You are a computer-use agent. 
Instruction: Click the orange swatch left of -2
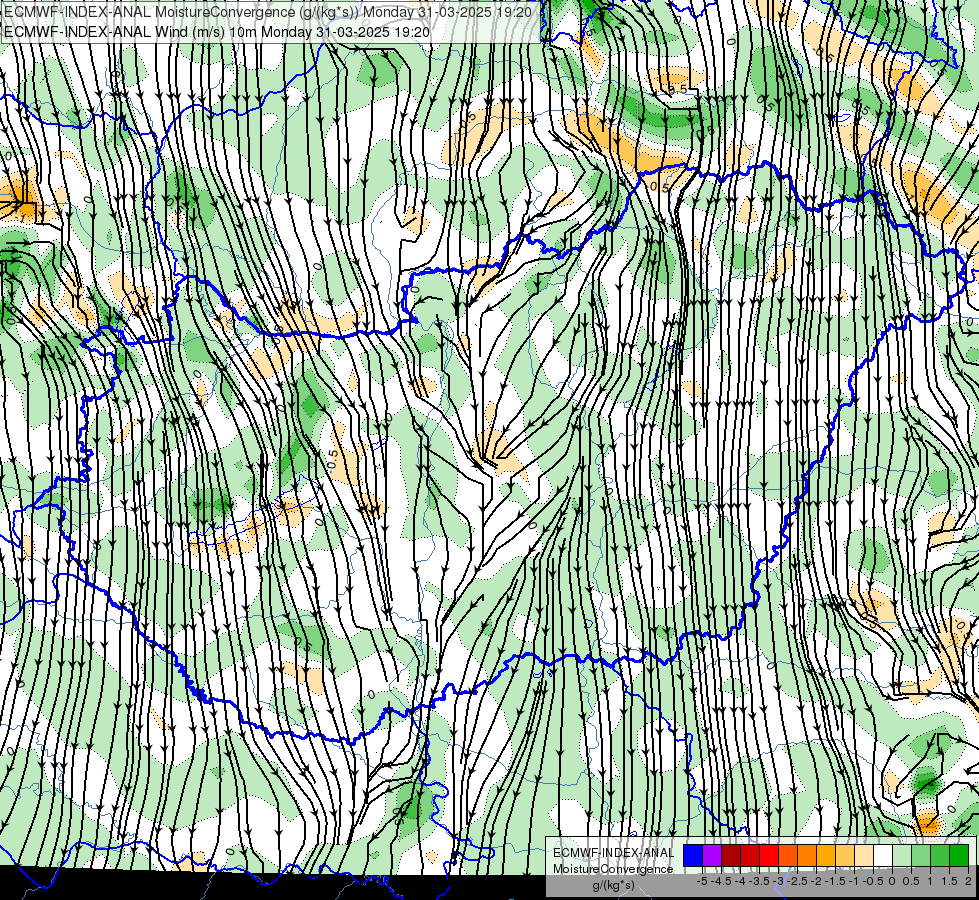coord(807,855)
